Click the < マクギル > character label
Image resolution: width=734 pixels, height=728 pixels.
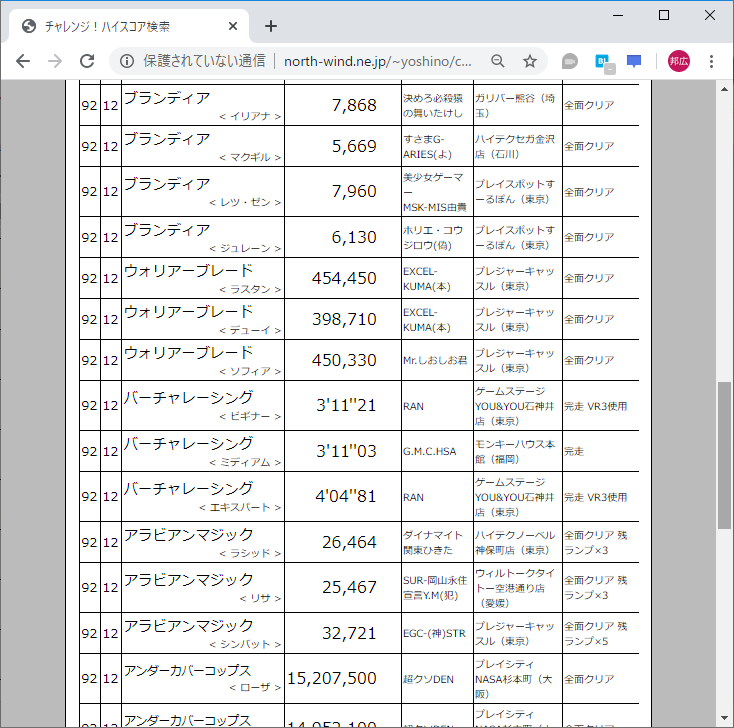[x=250, y=157]
